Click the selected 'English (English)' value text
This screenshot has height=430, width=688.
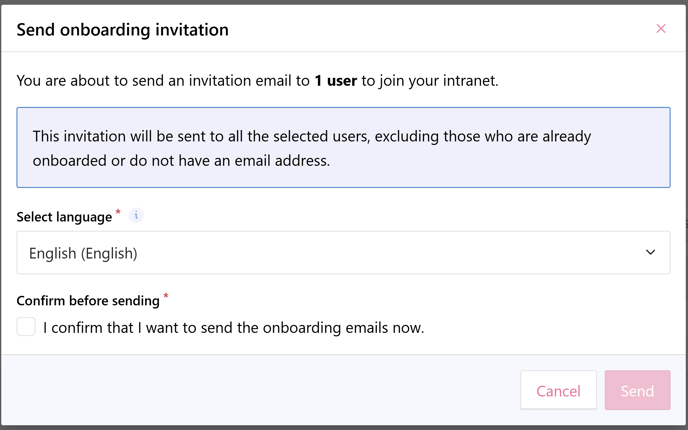[83, 253]
